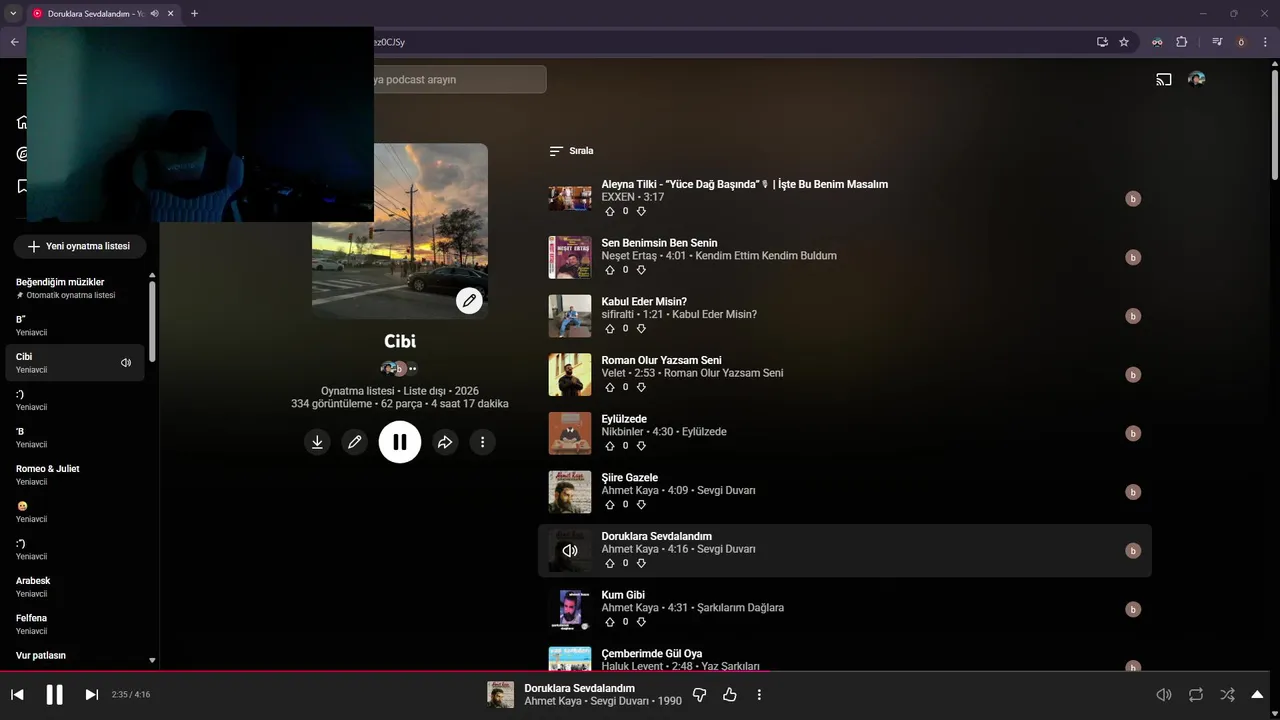Viewport: 1280px width, 720px height.
Task: Click Yeni oynatma listesi button
Action: [x=79, y=246]
